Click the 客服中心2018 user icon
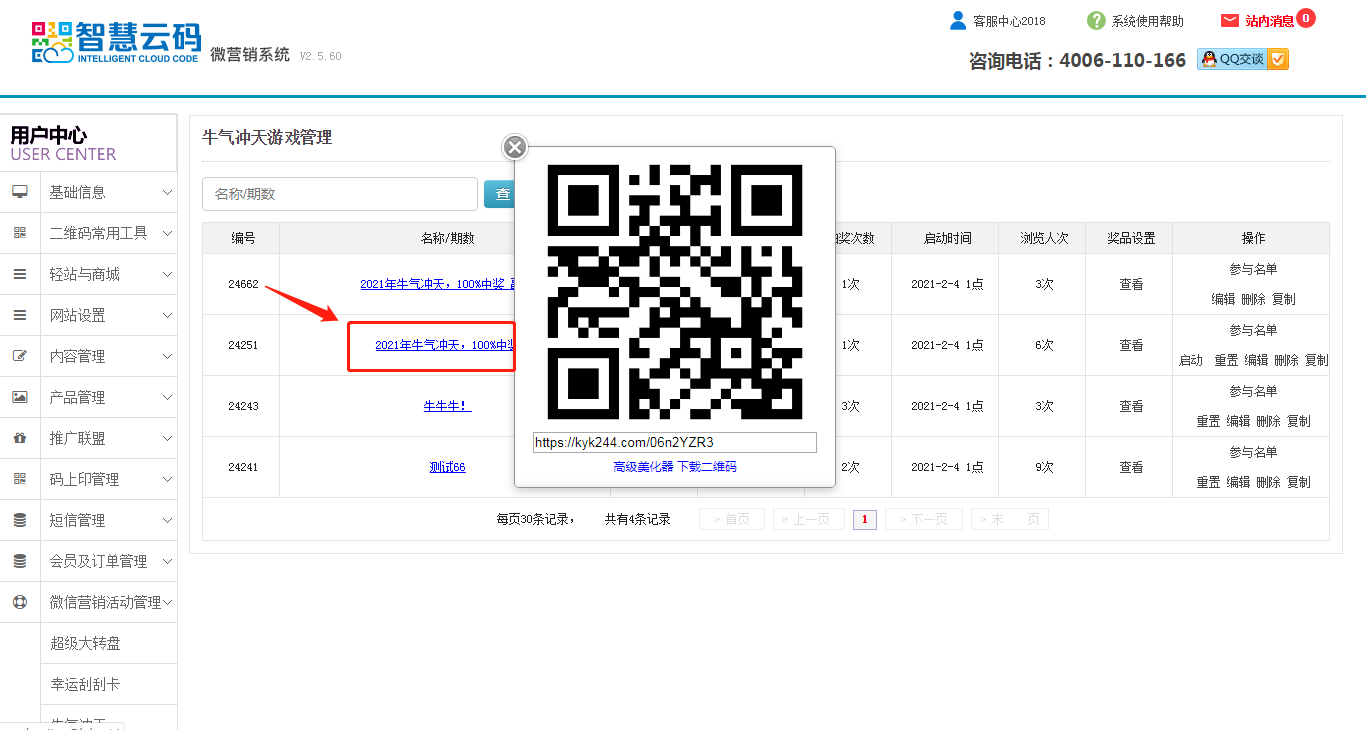Screen dimensions: 1366x730 point(958,20)
